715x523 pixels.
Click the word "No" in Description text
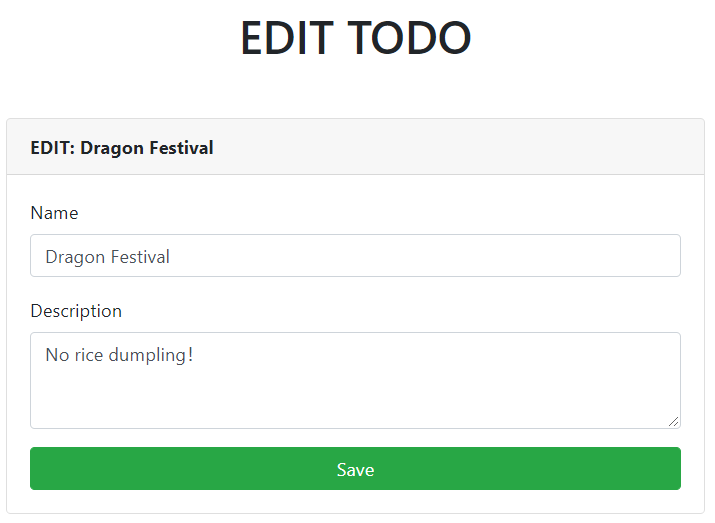(57, 355)
